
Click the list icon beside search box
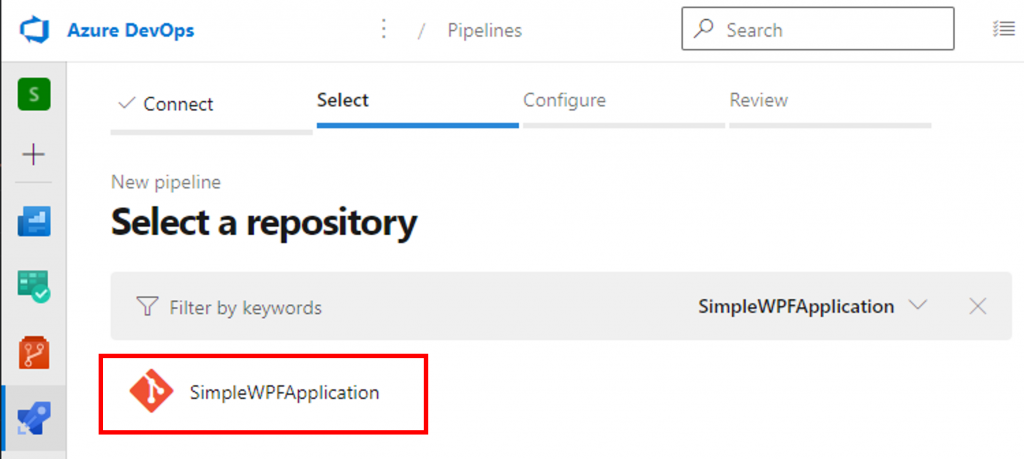[1003, 30]
